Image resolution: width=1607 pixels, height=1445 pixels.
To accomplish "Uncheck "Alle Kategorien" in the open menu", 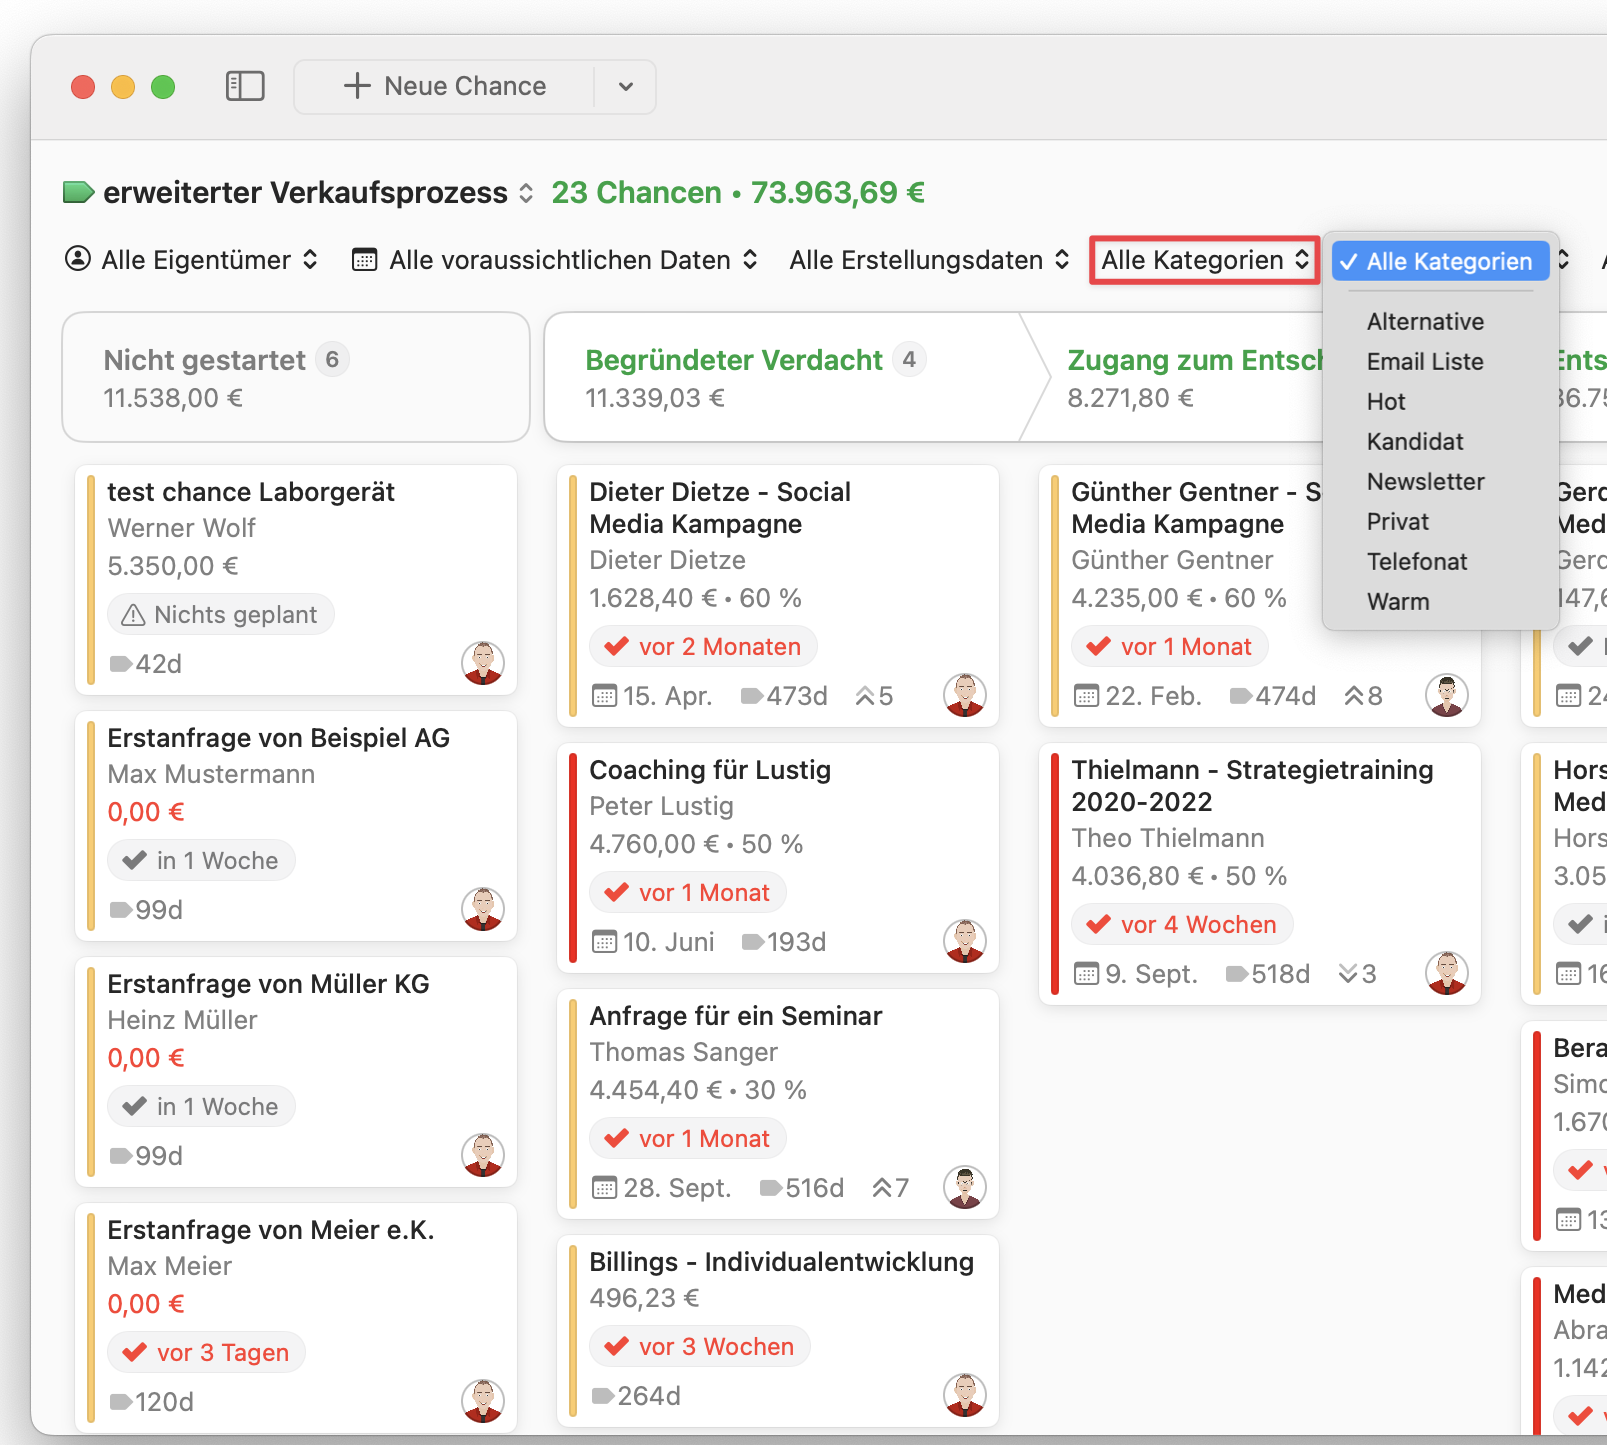I will [x=1440, y=261].
